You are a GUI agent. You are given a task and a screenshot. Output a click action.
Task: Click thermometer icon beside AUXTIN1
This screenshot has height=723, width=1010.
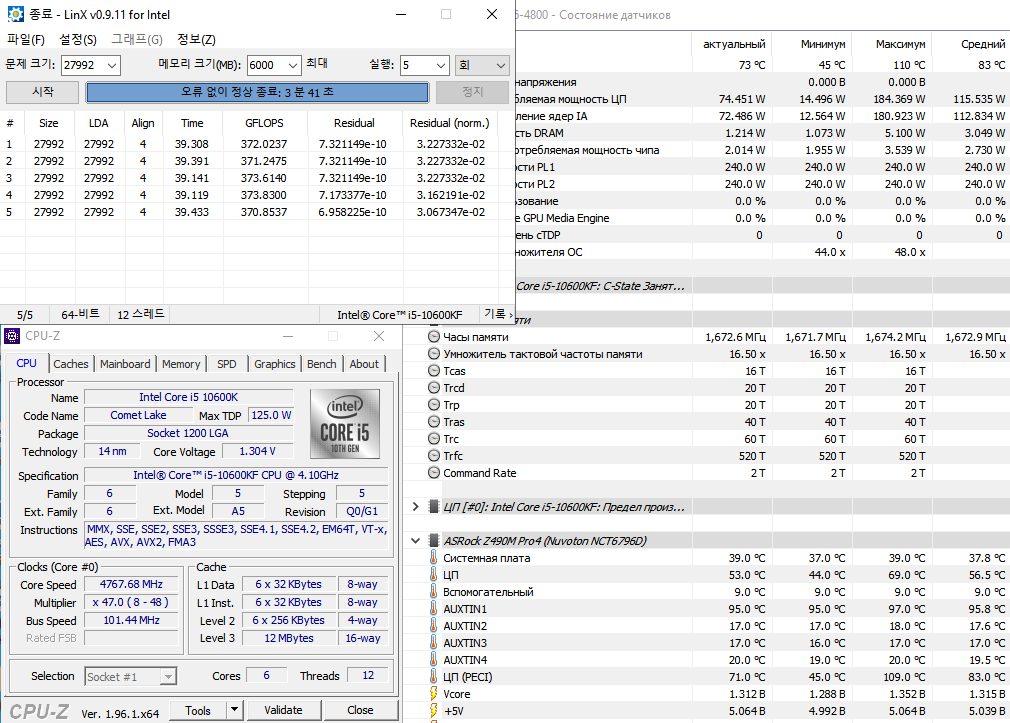coord(434,608)
